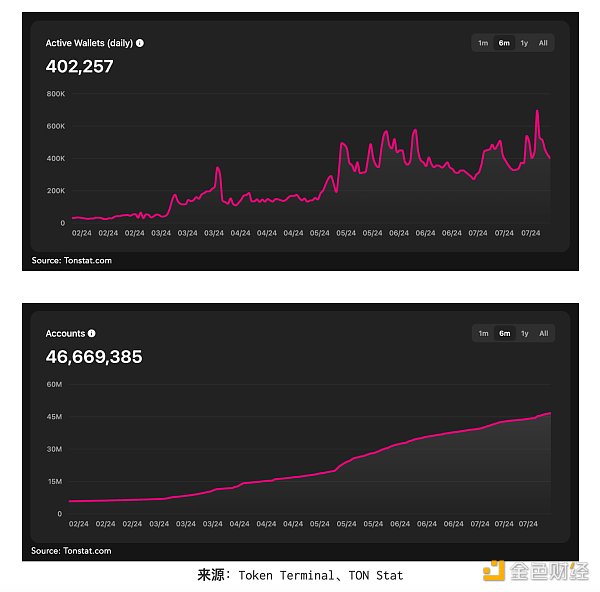Viewport: 600px width, 592px height.
Task: Click the Source: Tonstat.com text under Active Wallets
Action: click(x=72, y=261)
